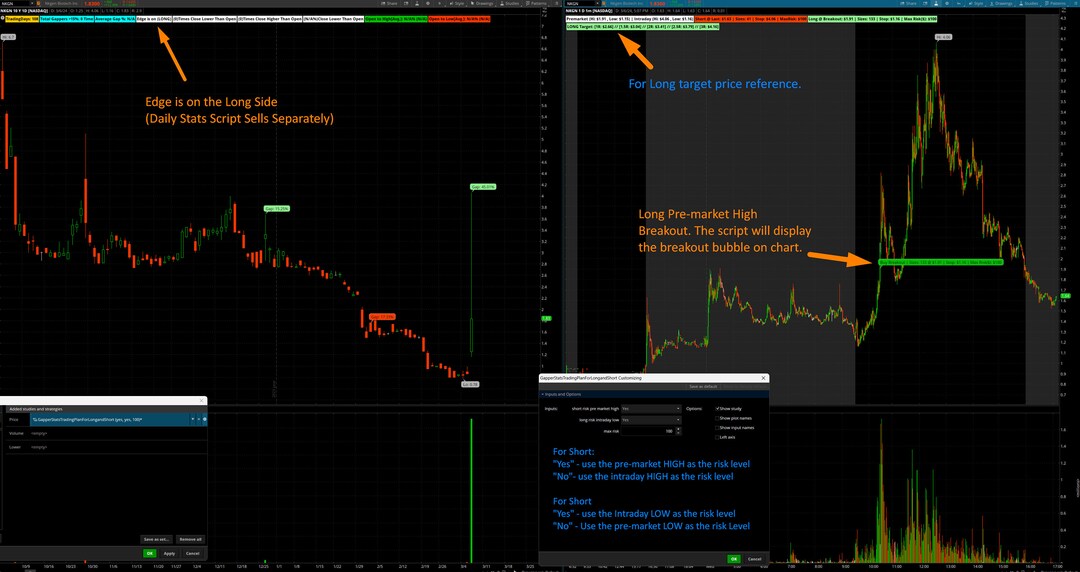Click (0)Times Close Higher Than Open label
The image size is (1080, 572).
(270, 19)
